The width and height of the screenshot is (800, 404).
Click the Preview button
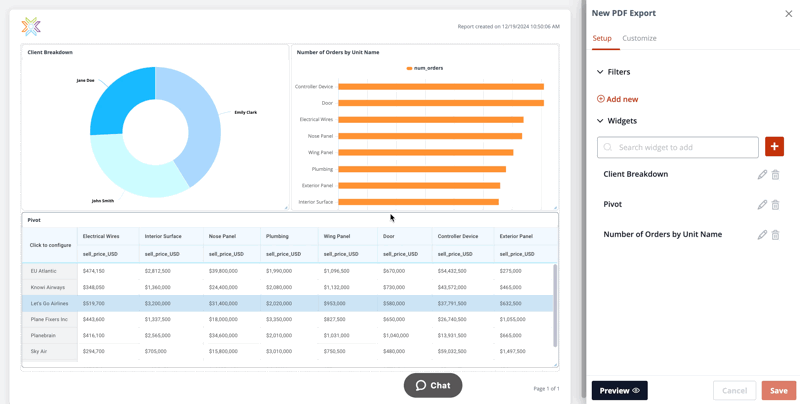(619, 390)
